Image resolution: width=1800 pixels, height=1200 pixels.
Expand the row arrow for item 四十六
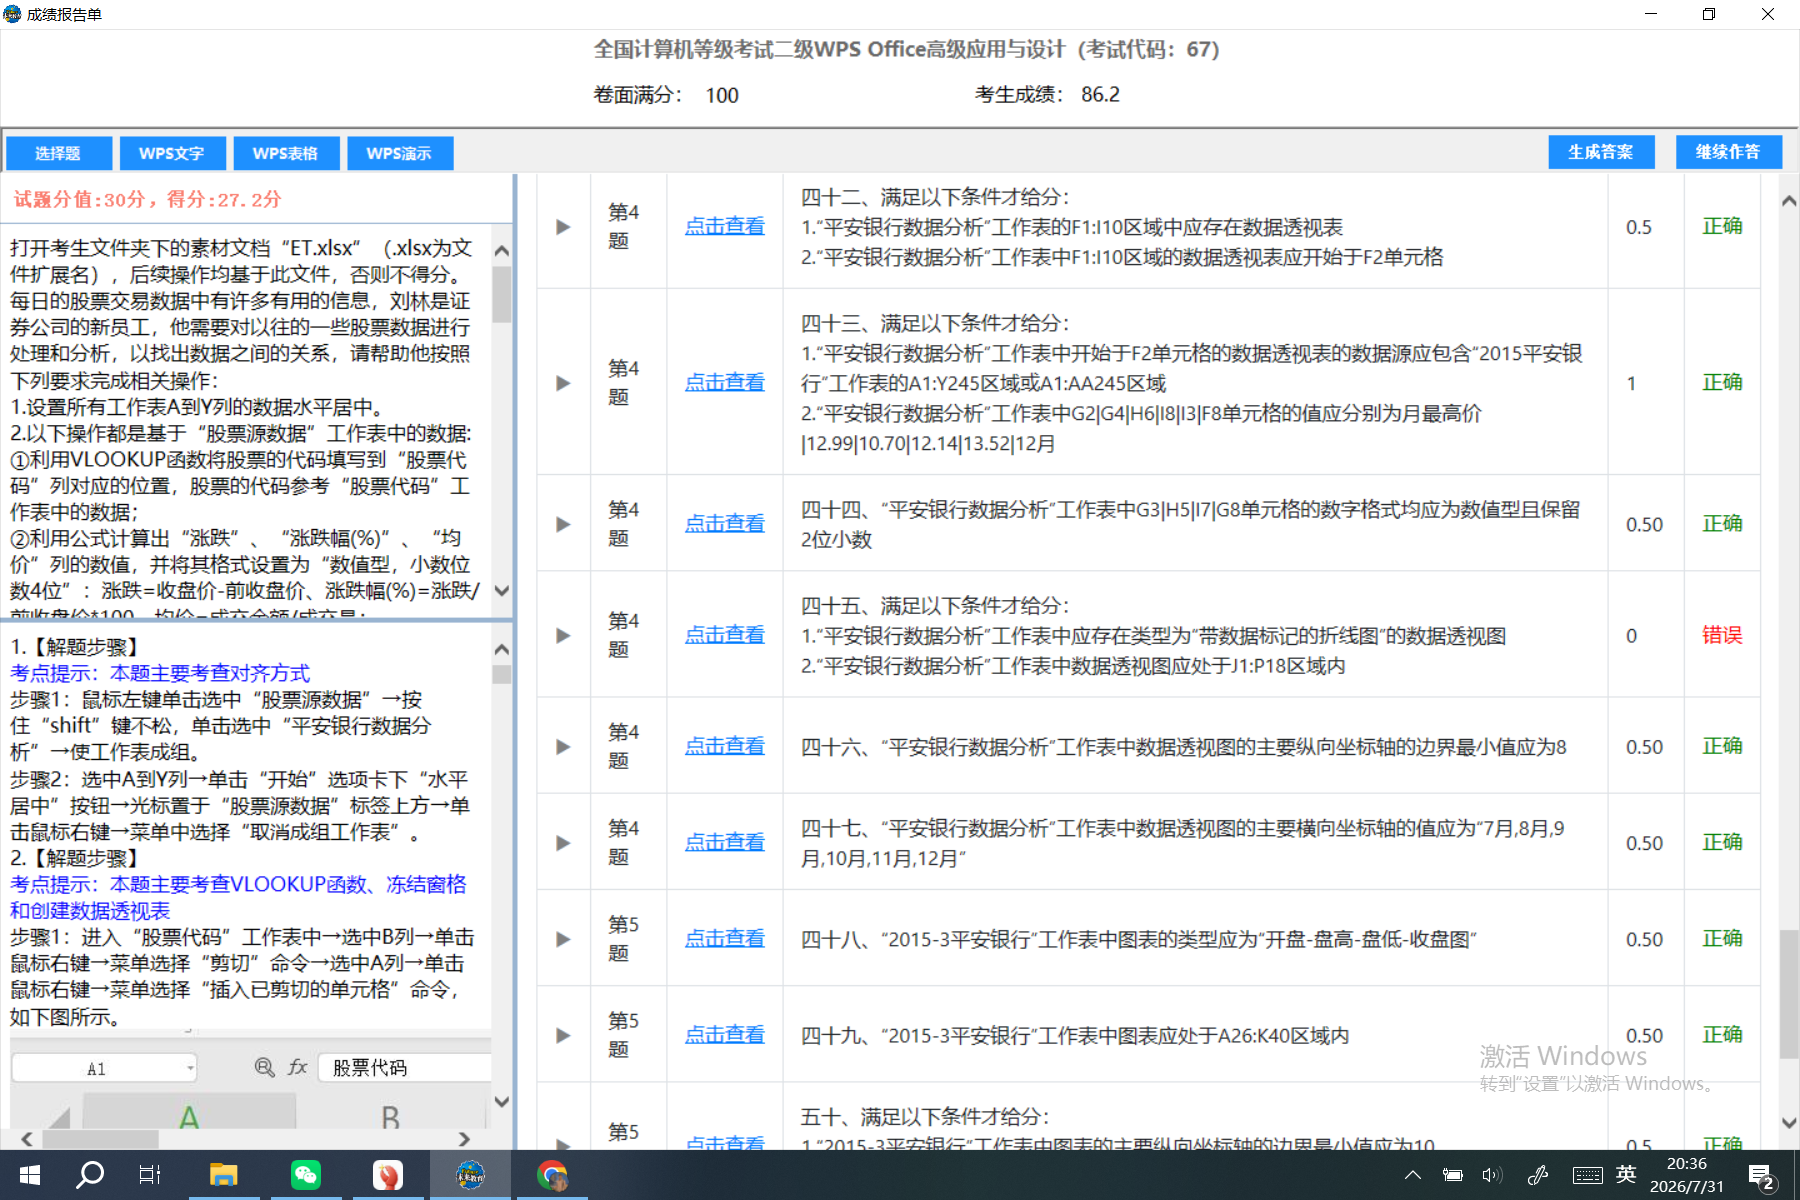(563, 747)
